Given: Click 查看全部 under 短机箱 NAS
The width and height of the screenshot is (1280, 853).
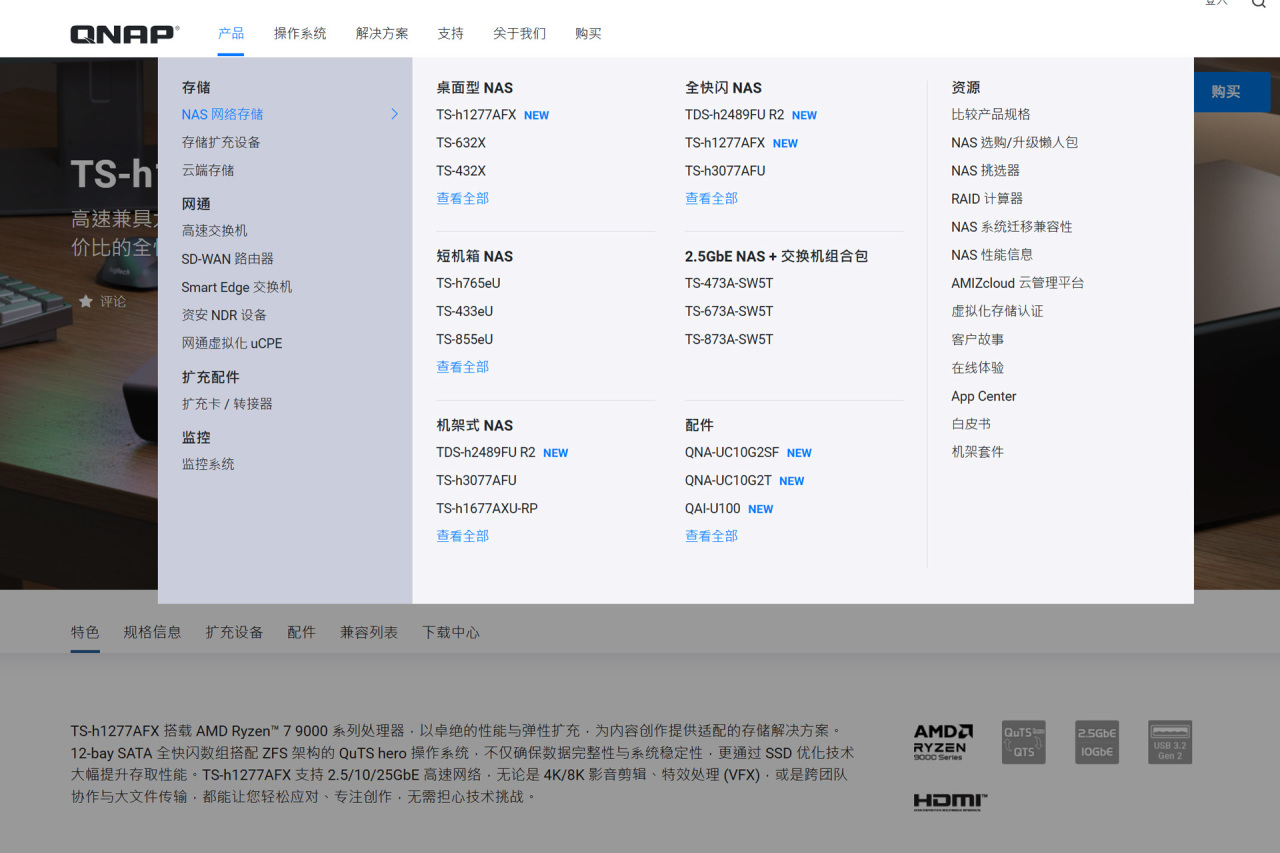Looking at the screenshot, I should (462, 367).
